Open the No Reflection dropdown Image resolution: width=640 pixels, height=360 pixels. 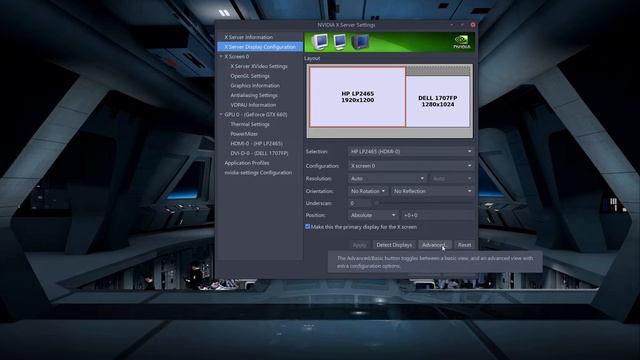tap(432, 191)
